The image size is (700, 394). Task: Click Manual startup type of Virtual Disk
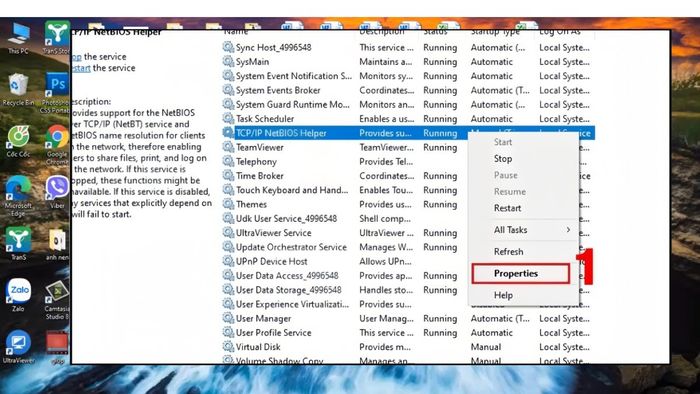pos(486,347)
